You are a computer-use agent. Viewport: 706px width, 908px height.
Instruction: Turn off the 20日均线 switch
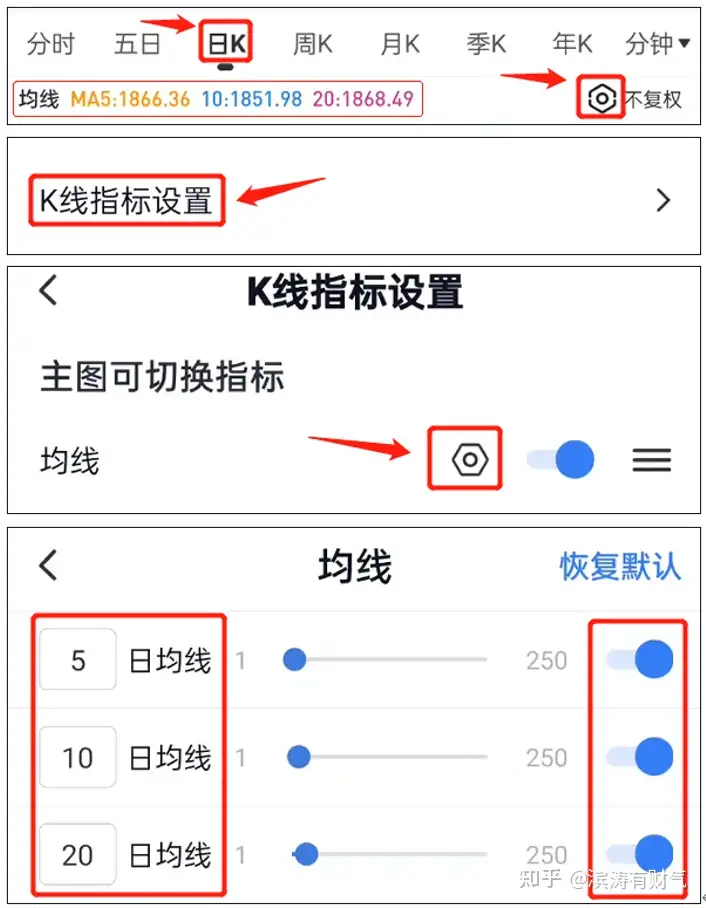tap(640, 854)
